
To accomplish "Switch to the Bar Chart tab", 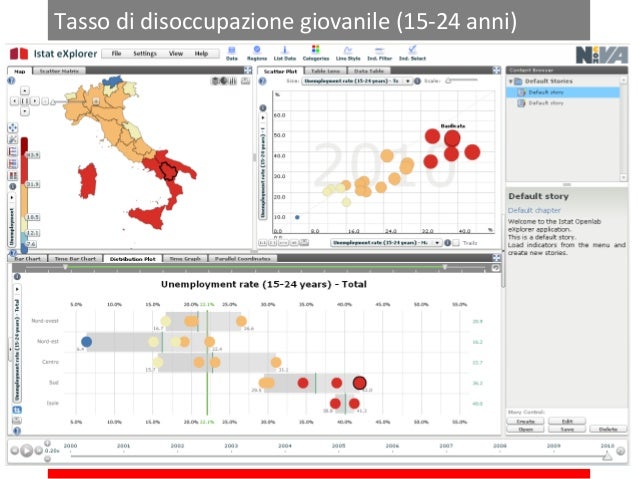I will point(27,259).
